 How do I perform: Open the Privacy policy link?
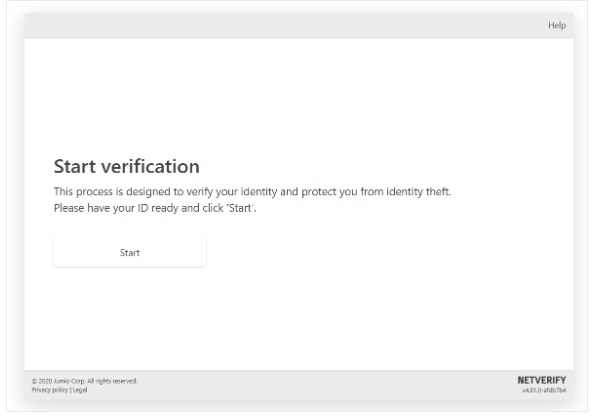click(x=50, y=390)
